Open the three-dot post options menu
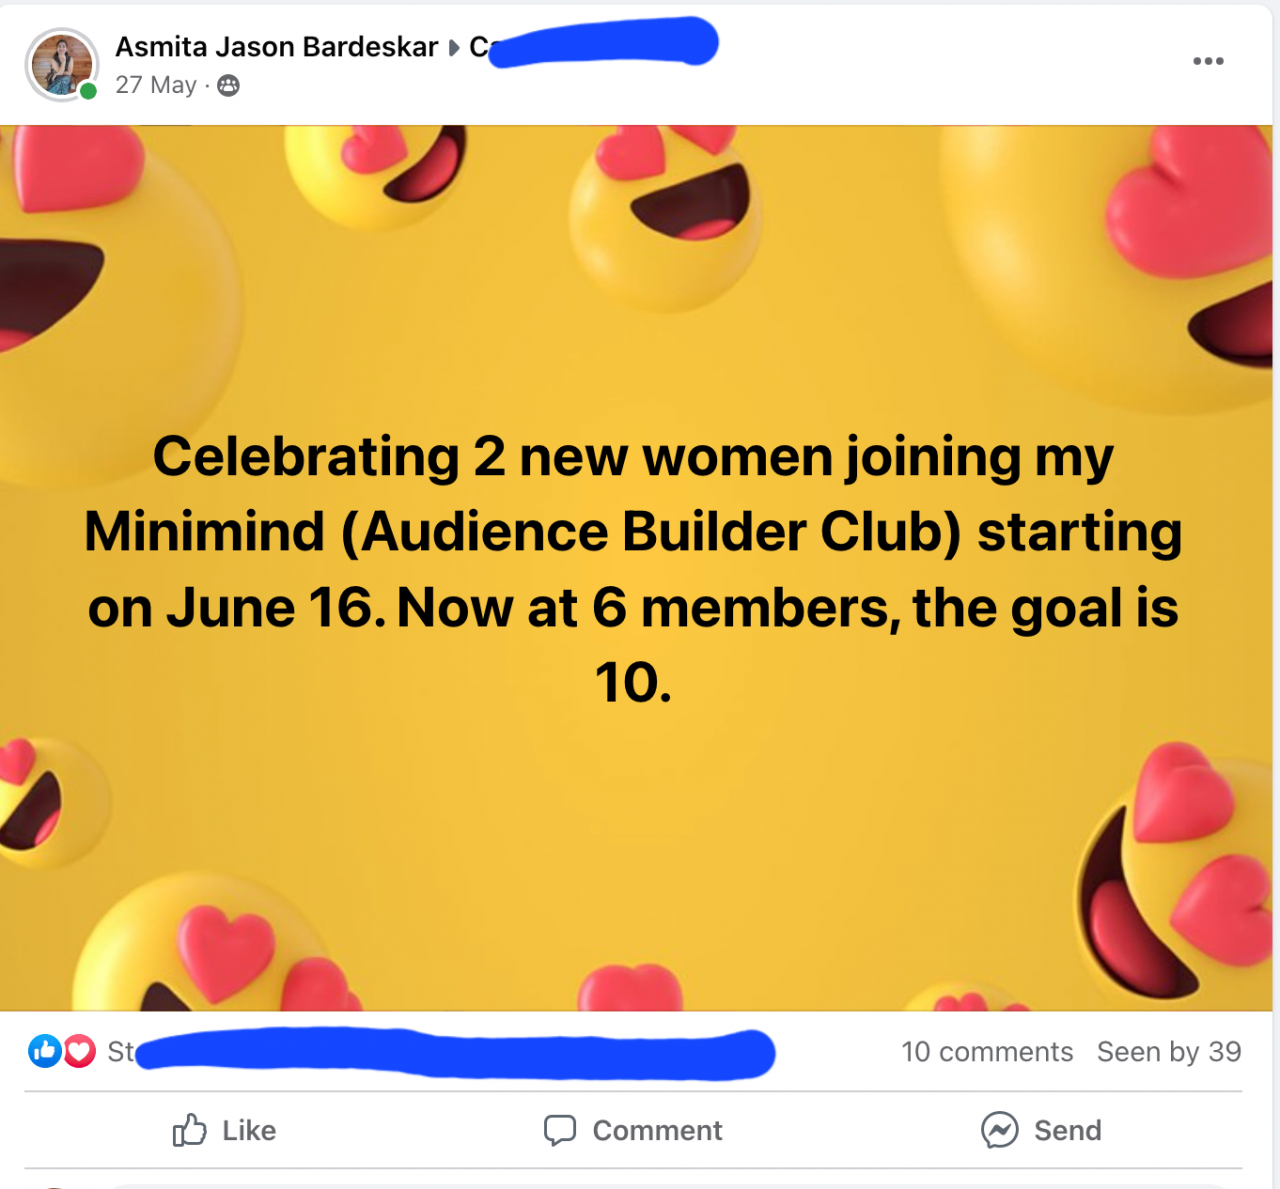The image size is (1280, 1189). coord(1208,61)
